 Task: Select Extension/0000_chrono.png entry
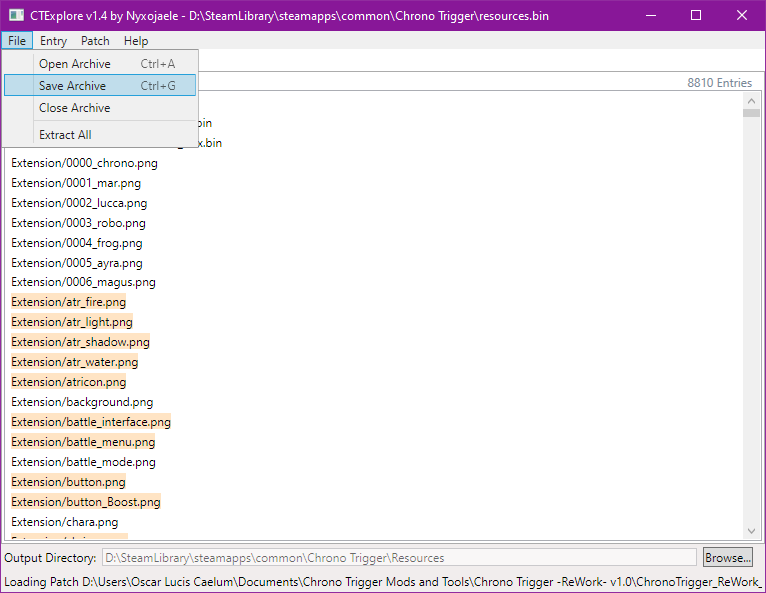tap(85, 163)
